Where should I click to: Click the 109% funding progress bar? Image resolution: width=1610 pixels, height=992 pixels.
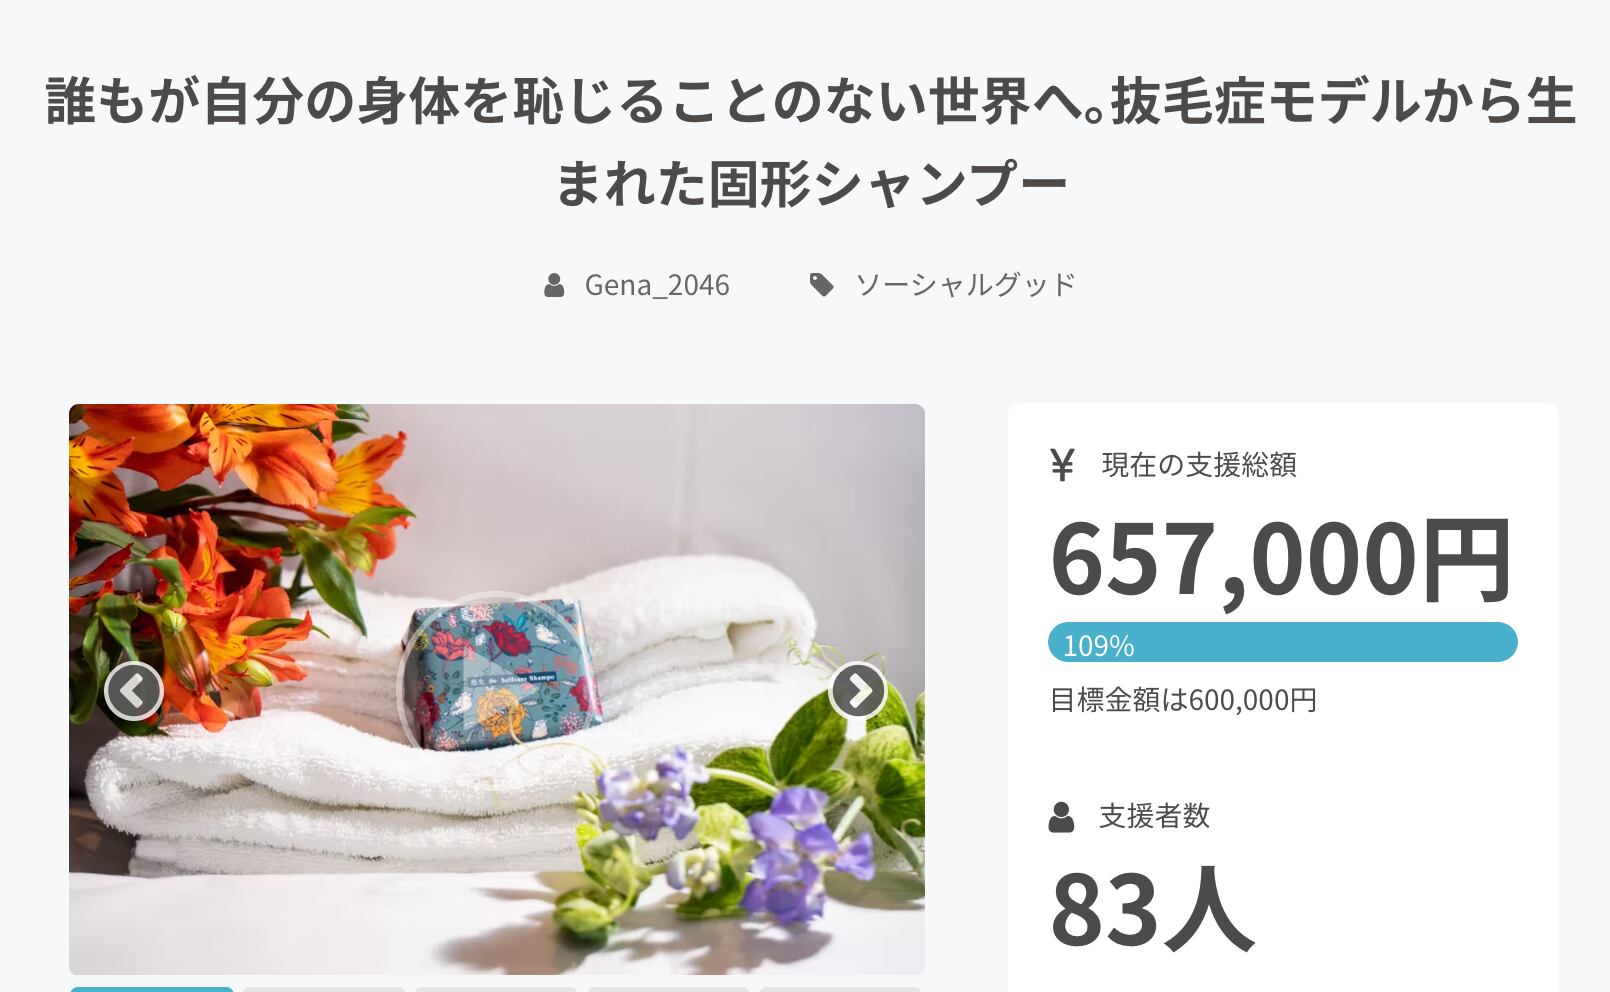(1283, 642)
